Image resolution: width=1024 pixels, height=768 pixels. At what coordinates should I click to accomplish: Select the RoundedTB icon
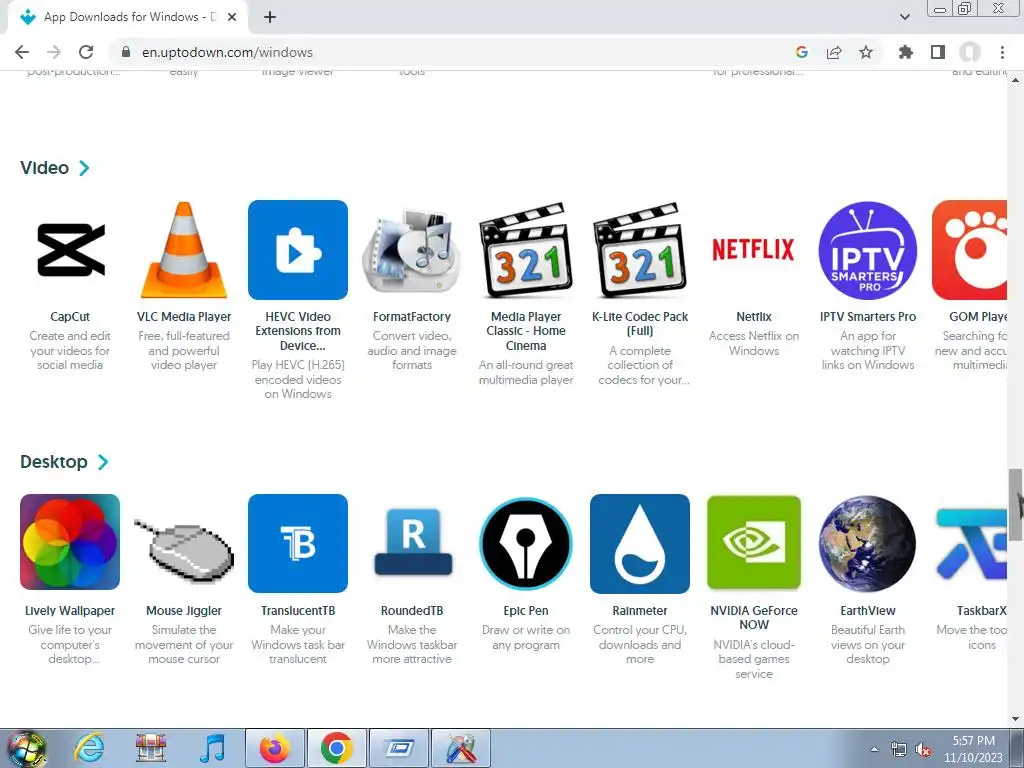[x=413, y=543]
